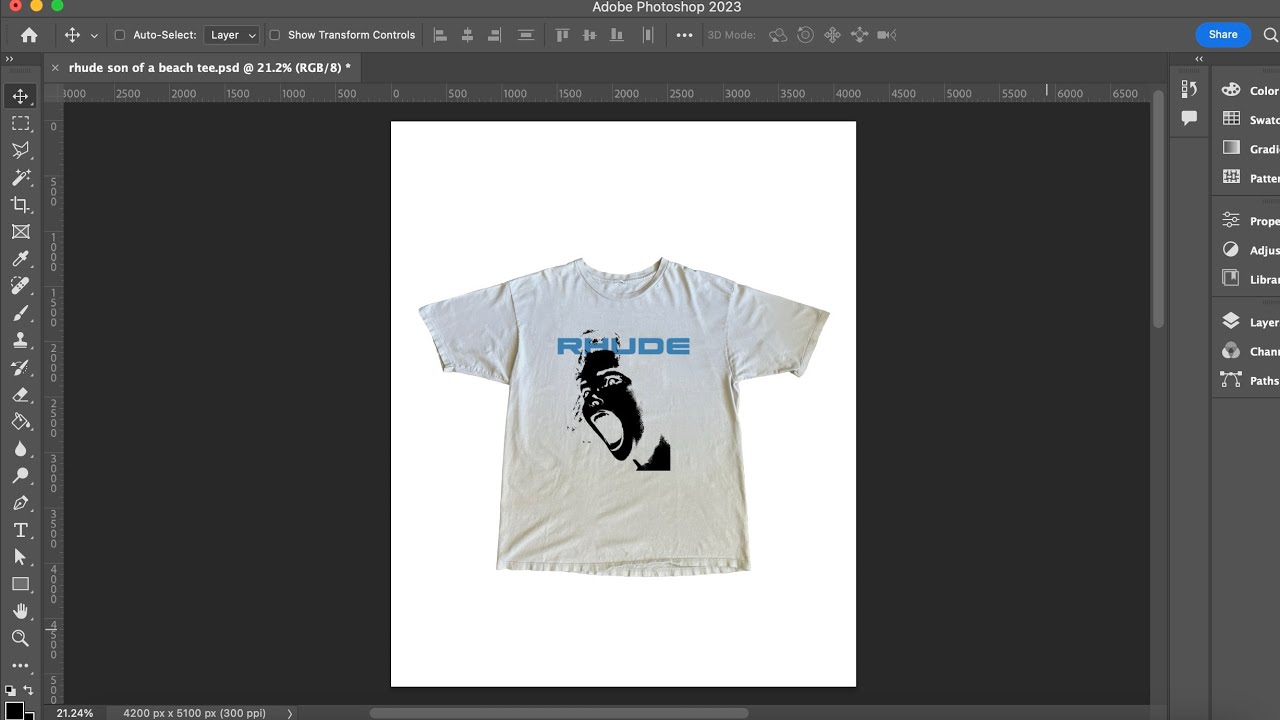The image size is (1280, 720).
Task: Swap foreground and background colors
Action: tap(28, 691)
